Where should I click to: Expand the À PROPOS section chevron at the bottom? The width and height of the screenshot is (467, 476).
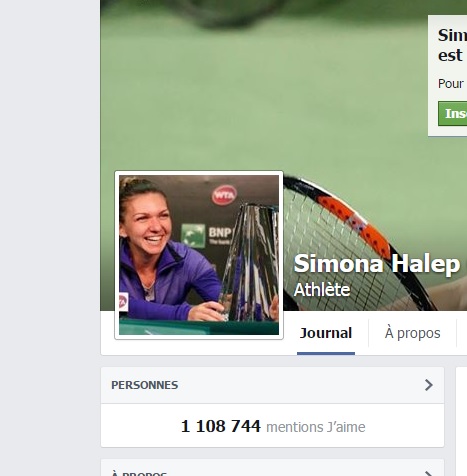pos(429,473)
